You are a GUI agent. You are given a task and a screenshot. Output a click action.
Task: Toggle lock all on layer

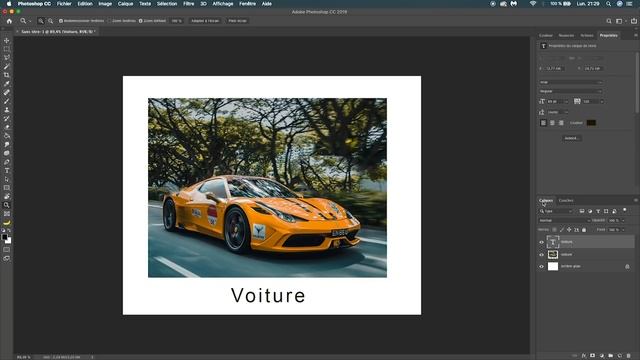pos(584,230)
